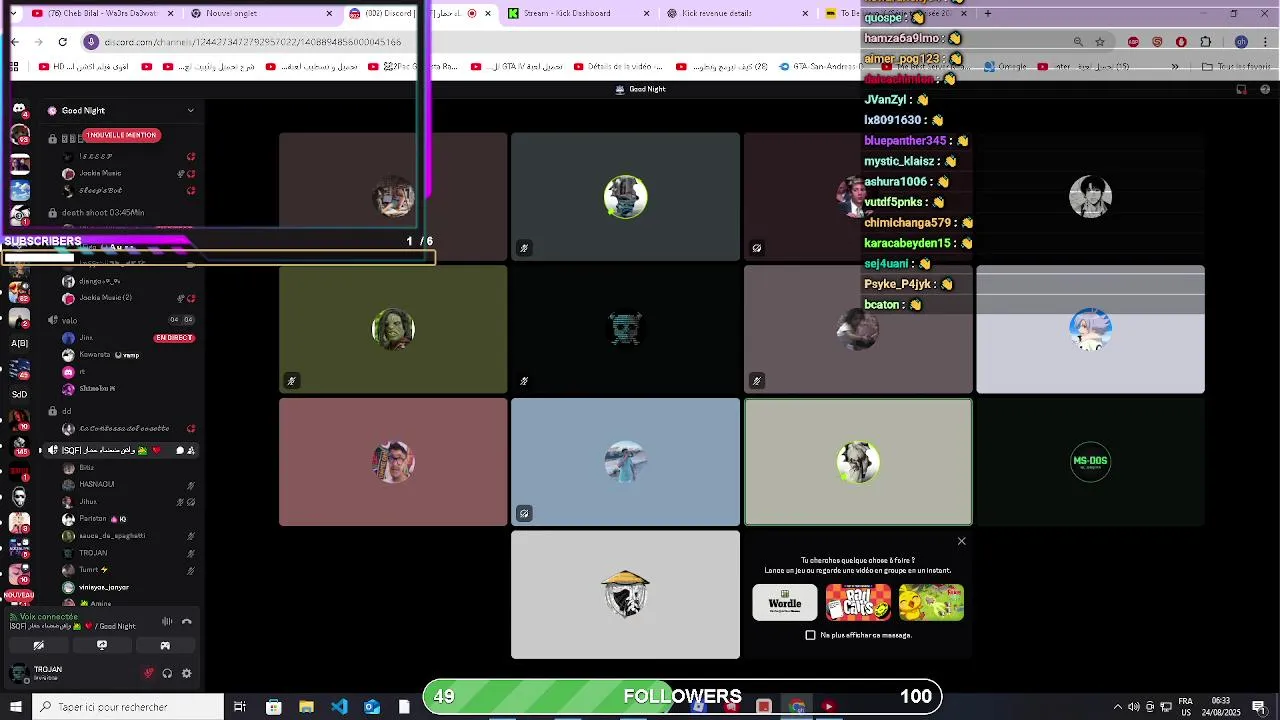This screenshot has width=1280, height=720.
Task: Disconnect from voice with hang-up icon
Action: point(186,622)
